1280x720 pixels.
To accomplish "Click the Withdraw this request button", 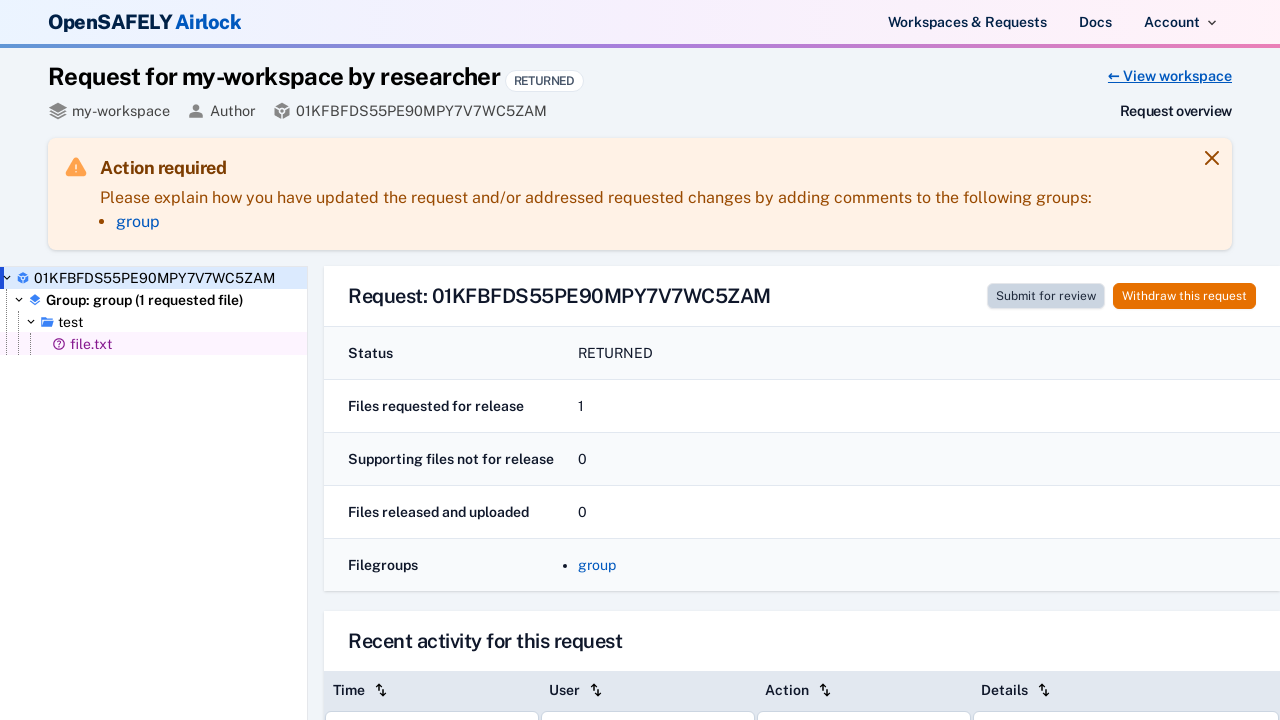I will pos(1184,296).
